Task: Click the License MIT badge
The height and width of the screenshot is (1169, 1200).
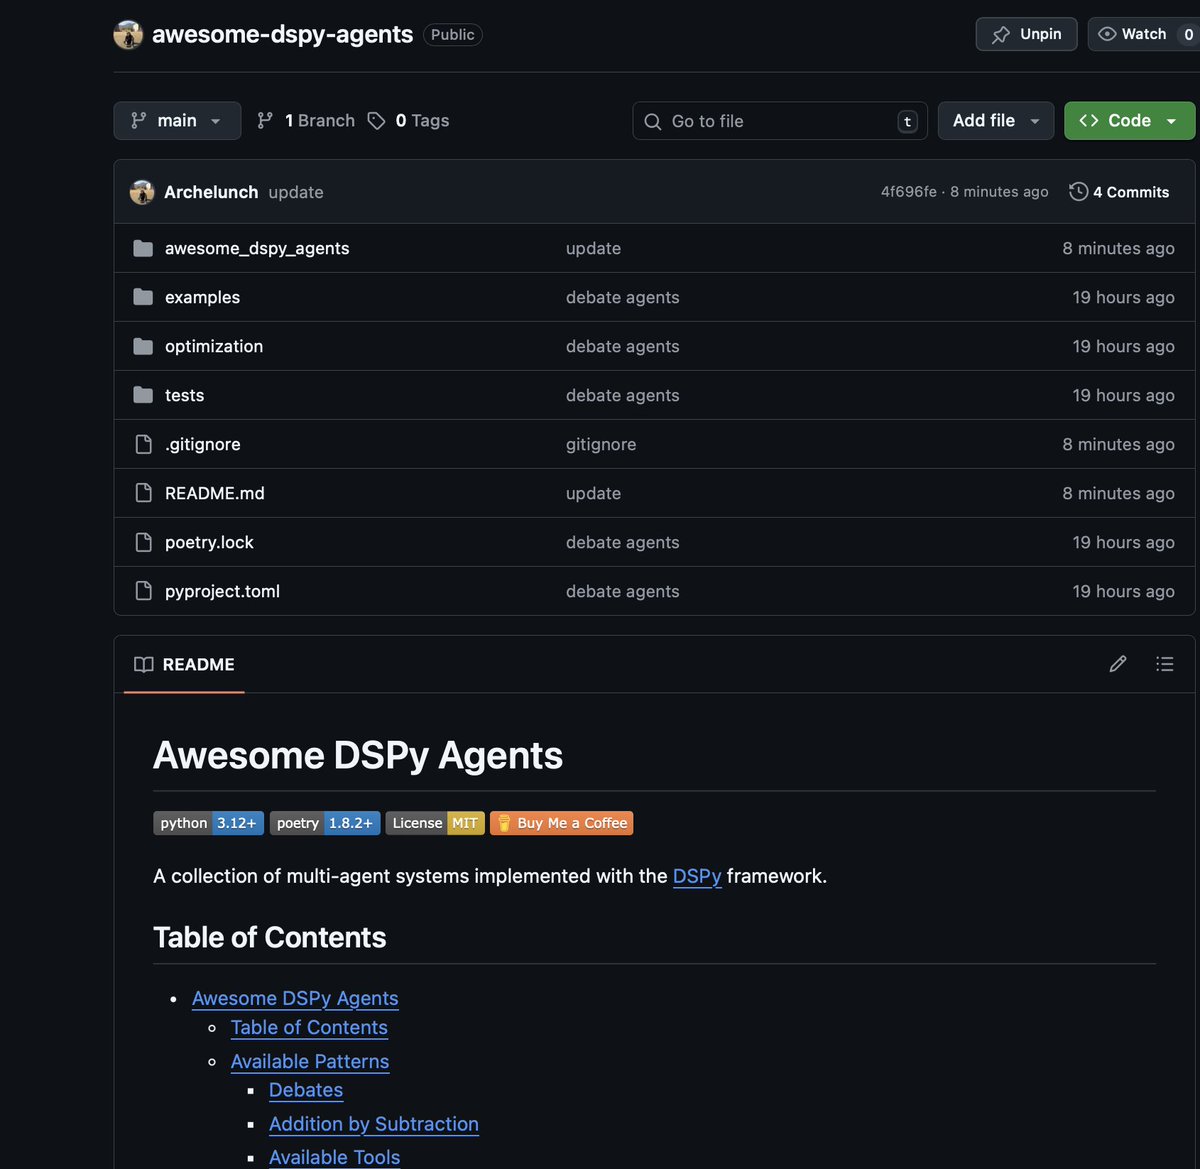Action: [435, 823]
